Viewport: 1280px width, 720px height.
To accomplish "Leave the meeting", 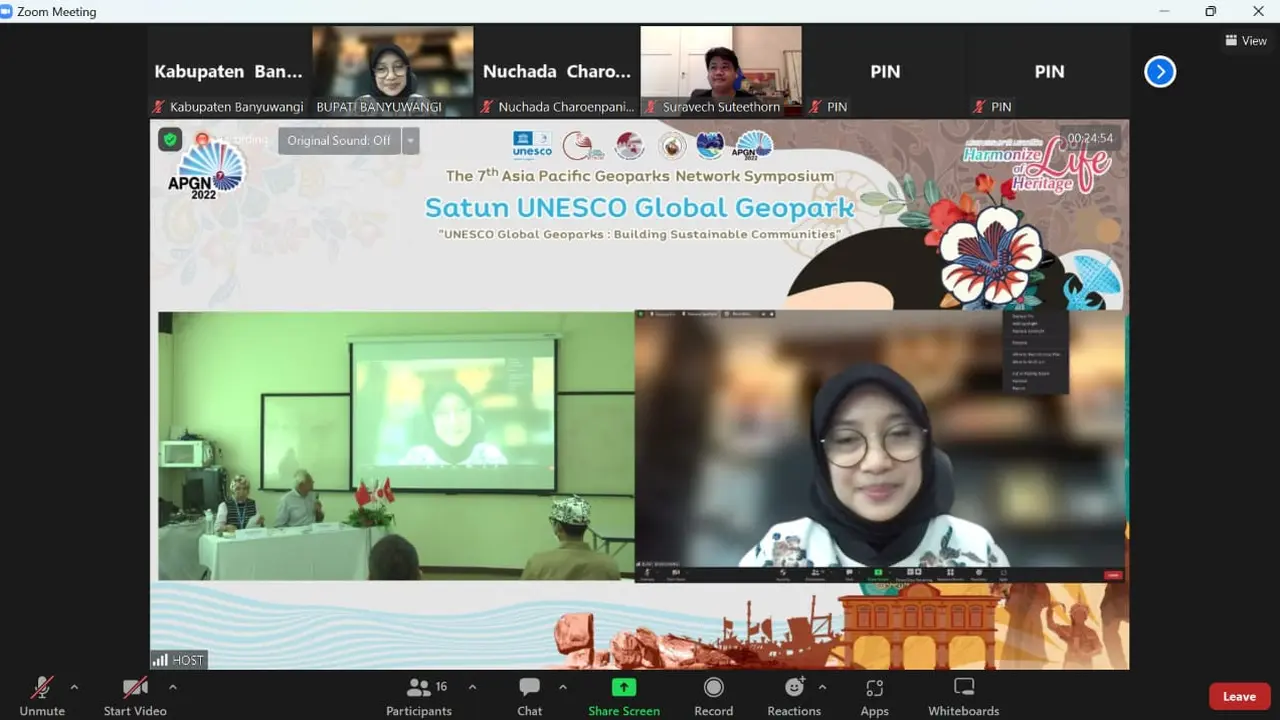I will pos(1239,696).
